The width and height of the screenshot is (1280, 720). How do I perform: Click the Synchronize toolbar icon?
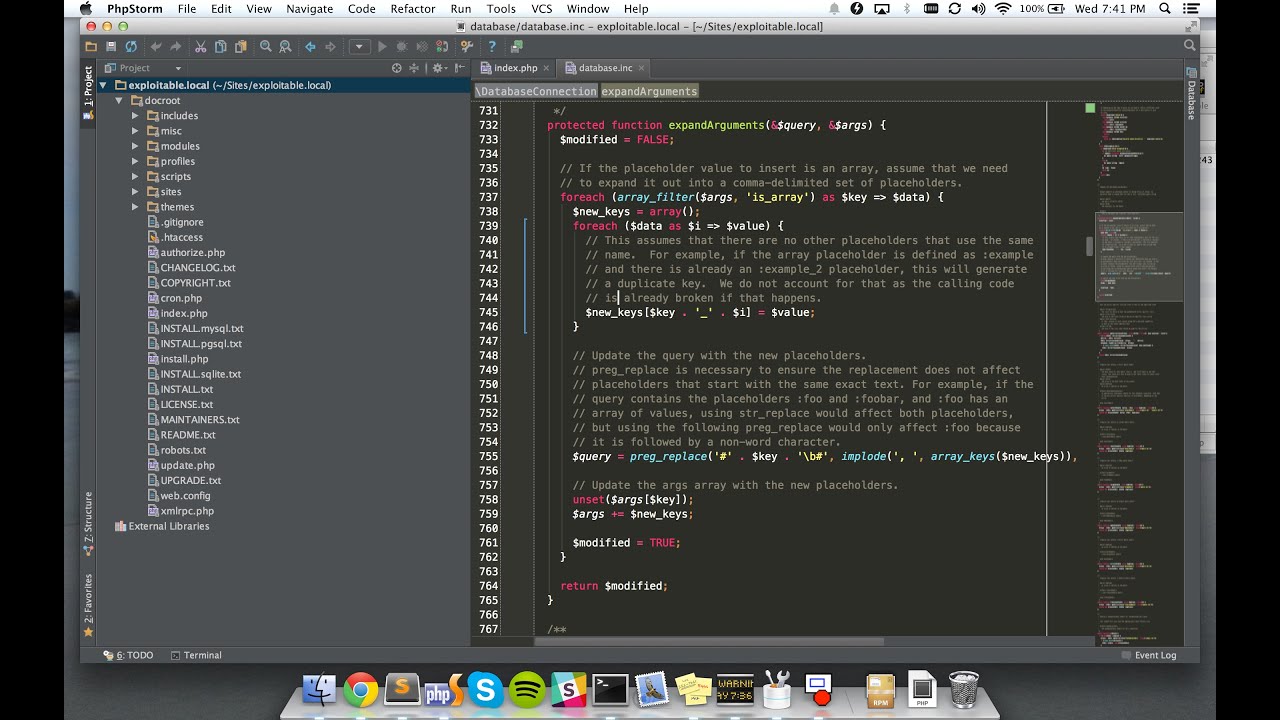[131, 47]
